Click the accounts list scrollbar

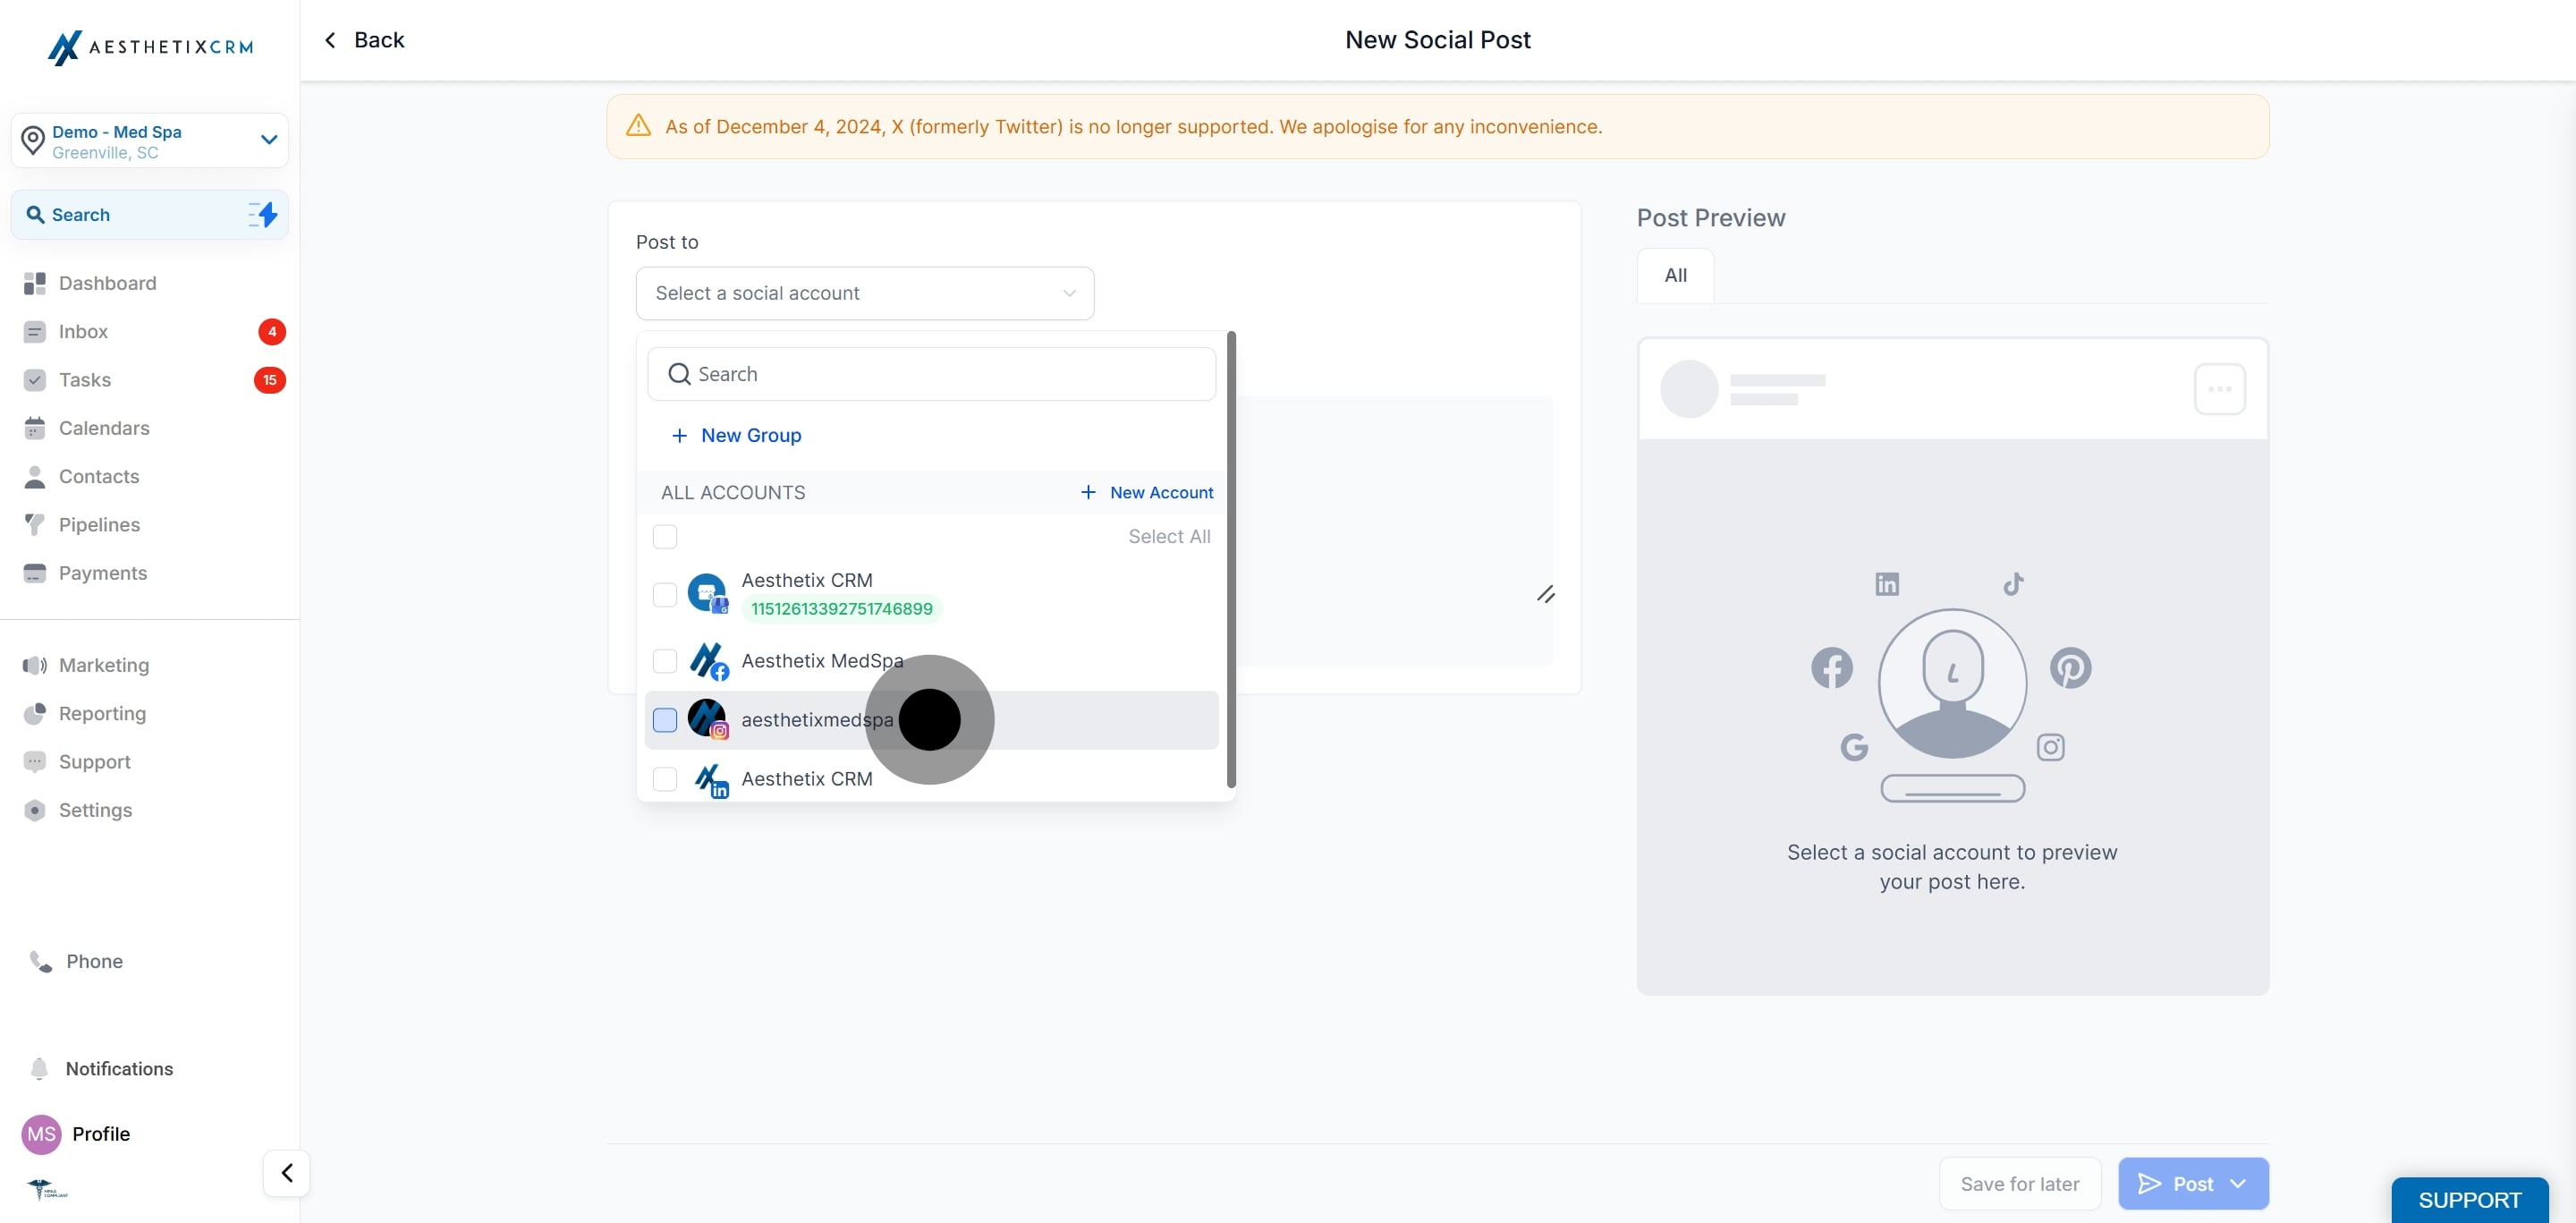point(1231,560)
